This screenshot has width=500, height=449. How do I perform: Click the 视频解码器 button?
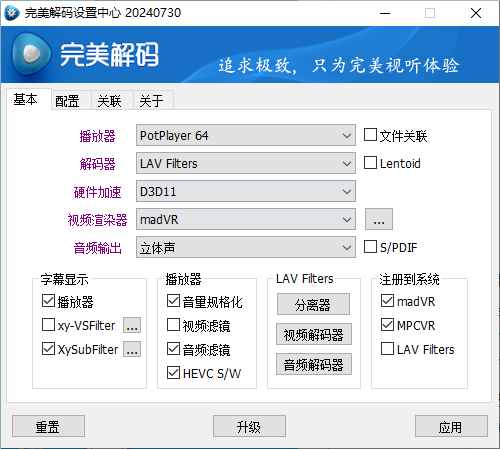coord(314,334)
